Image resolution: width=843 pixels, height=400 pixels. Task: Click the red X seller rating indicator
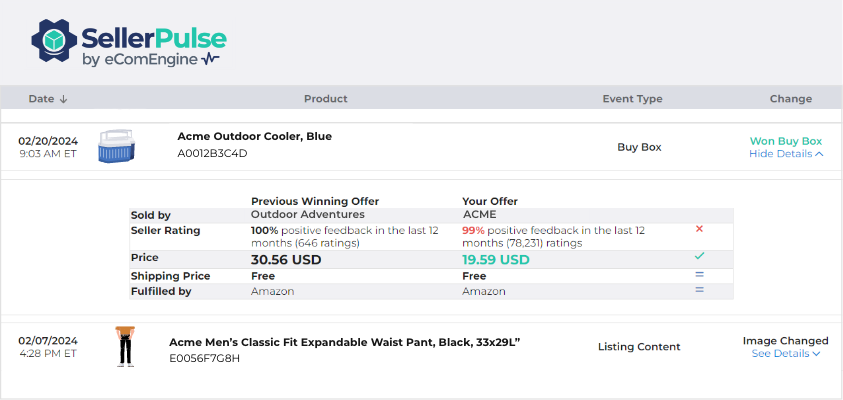pyautogui.click(x=699, y=229)
